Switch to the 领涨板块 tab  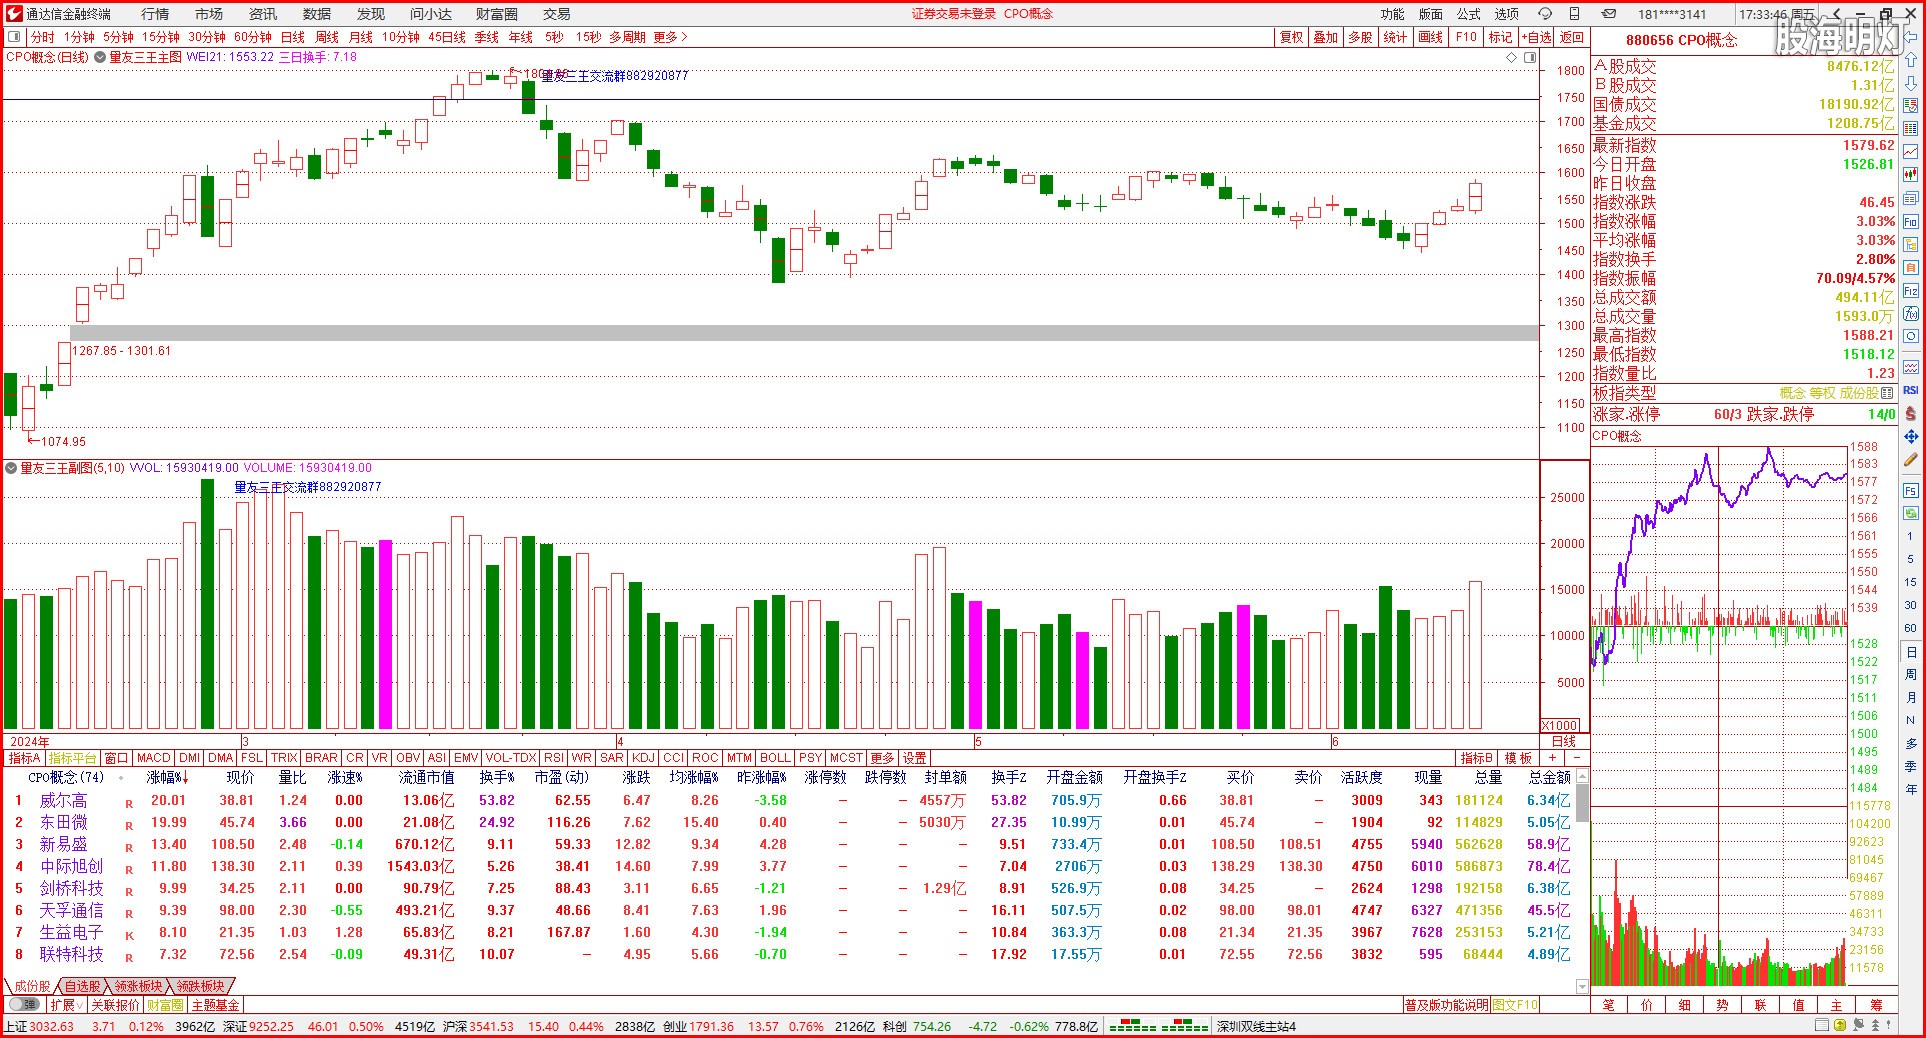pyautogui.click(x=138, y=986)
